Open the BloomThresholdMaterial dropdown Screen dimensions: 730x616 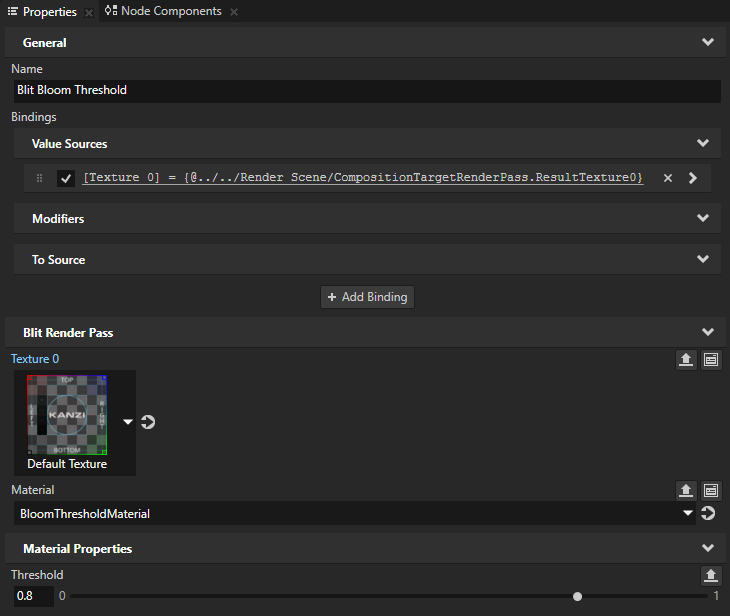point(688,513)
